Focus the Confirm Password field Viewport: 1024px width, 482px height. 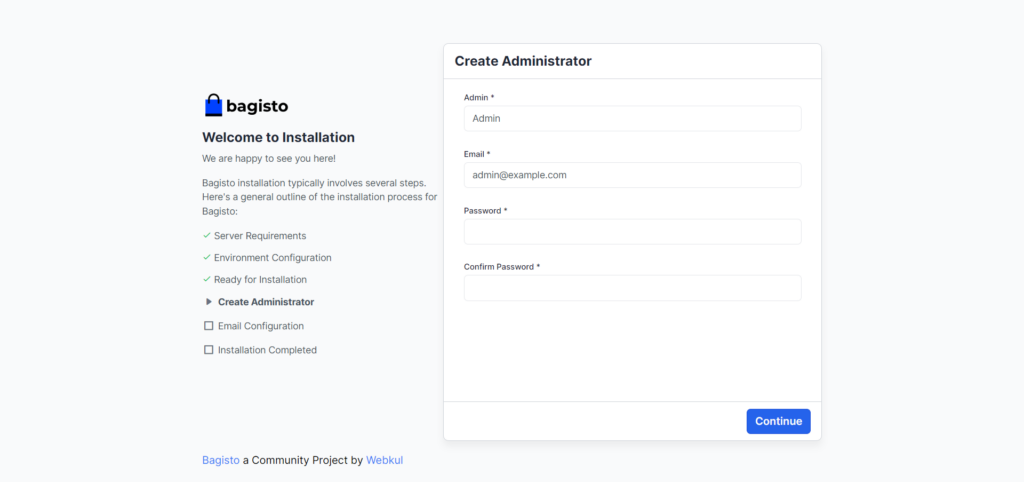click(x=632, y=288)
